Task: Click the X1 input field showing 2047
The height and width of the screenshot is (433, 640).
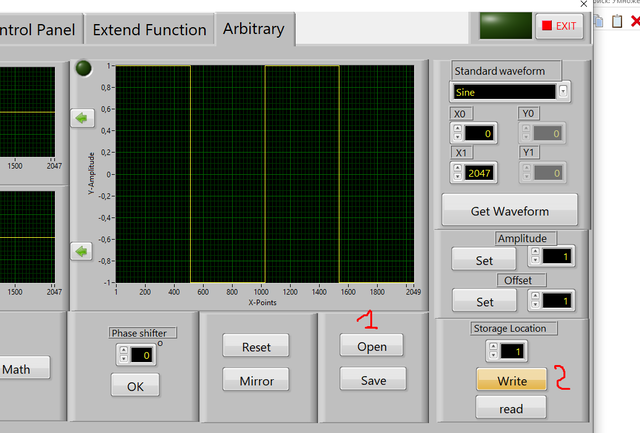Action: (479, 173)
